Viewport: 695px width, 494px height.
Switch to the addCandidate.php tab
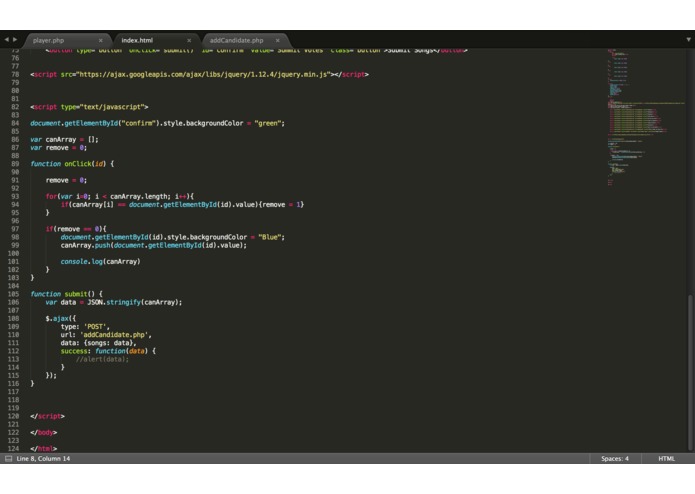point(236,40)
